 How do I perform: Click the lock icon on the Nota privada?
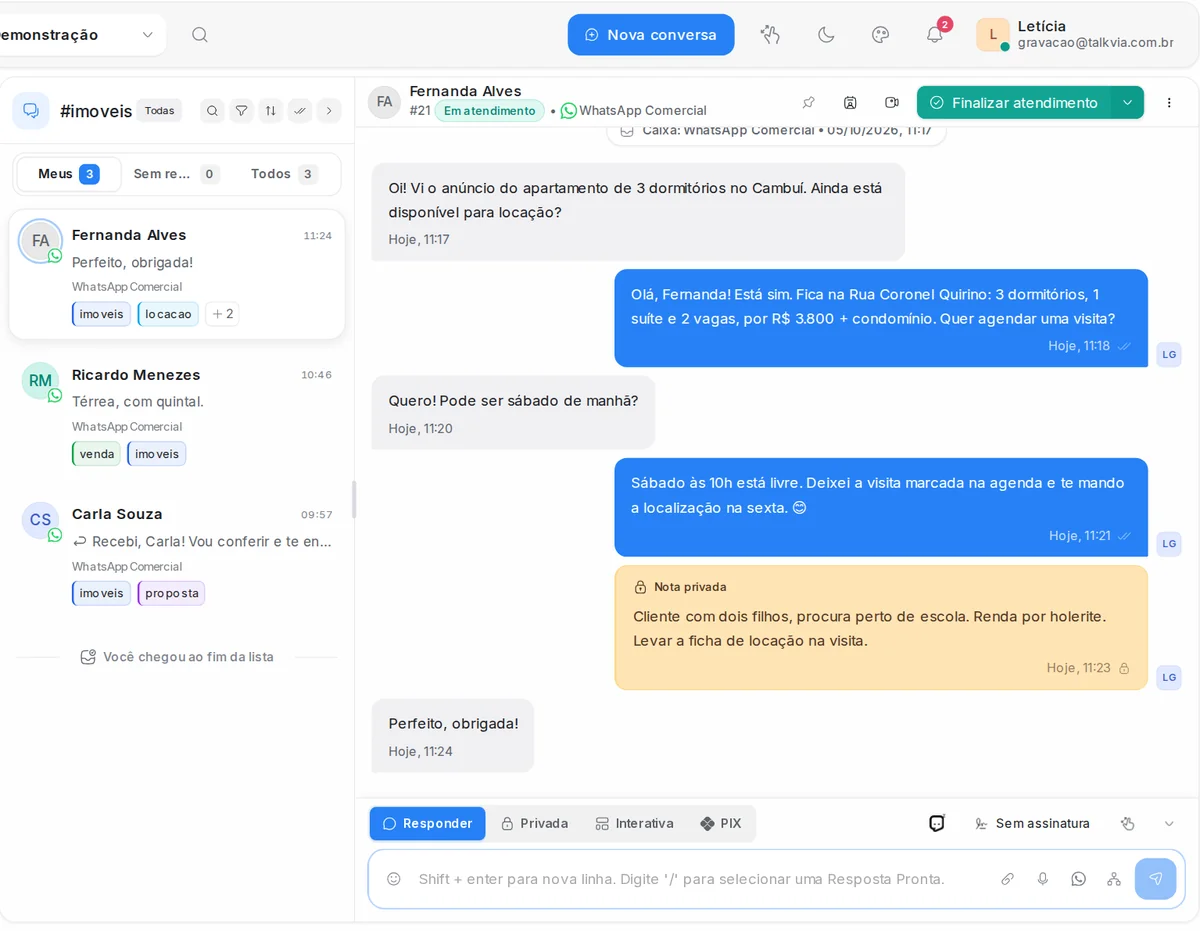[x=640, y=587]
